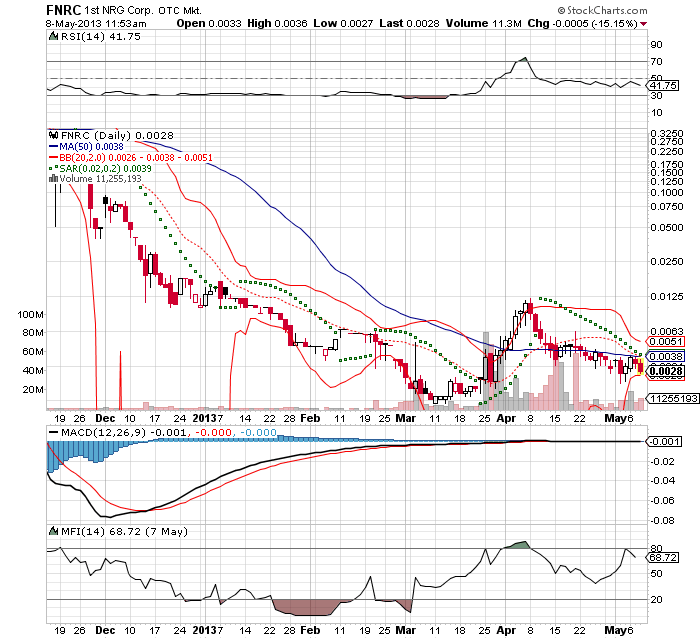Click the MACD(12,26,9) label
This screenshot has height=639, width=700.
point(104,432)
